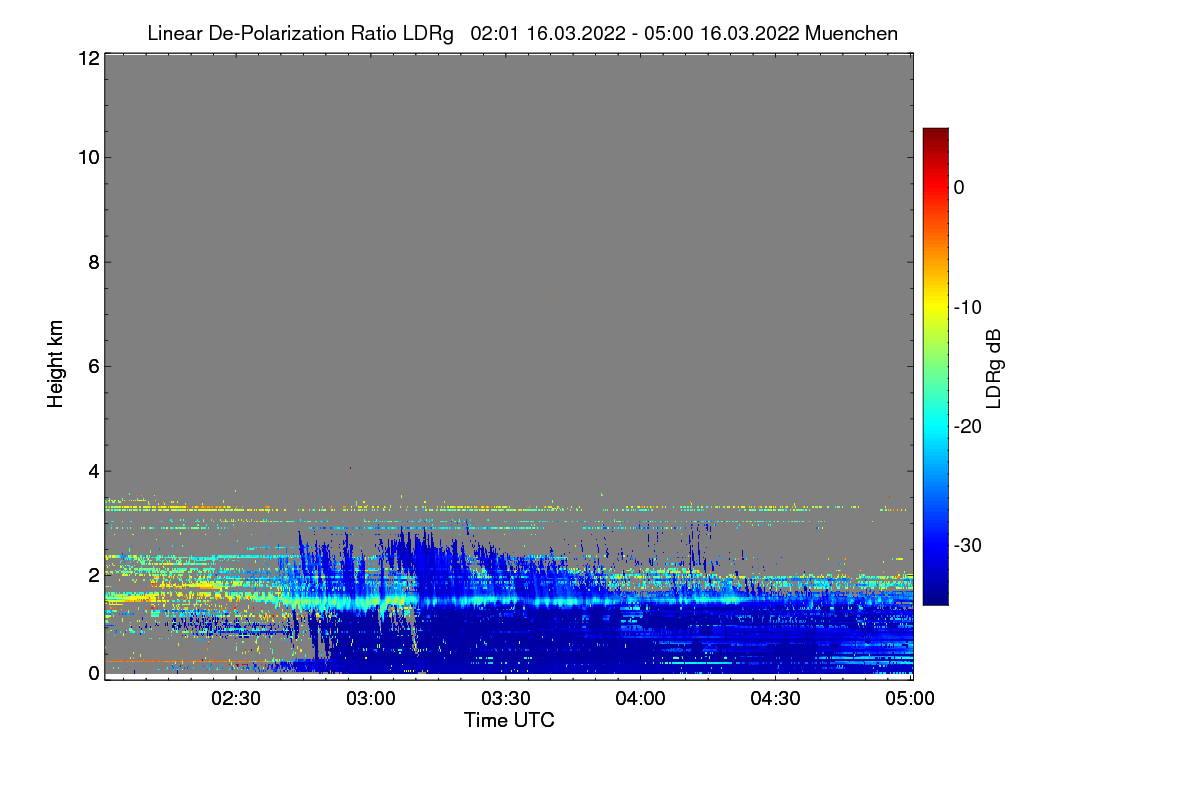Click the '03:00' time axis label

pos(372,698)
